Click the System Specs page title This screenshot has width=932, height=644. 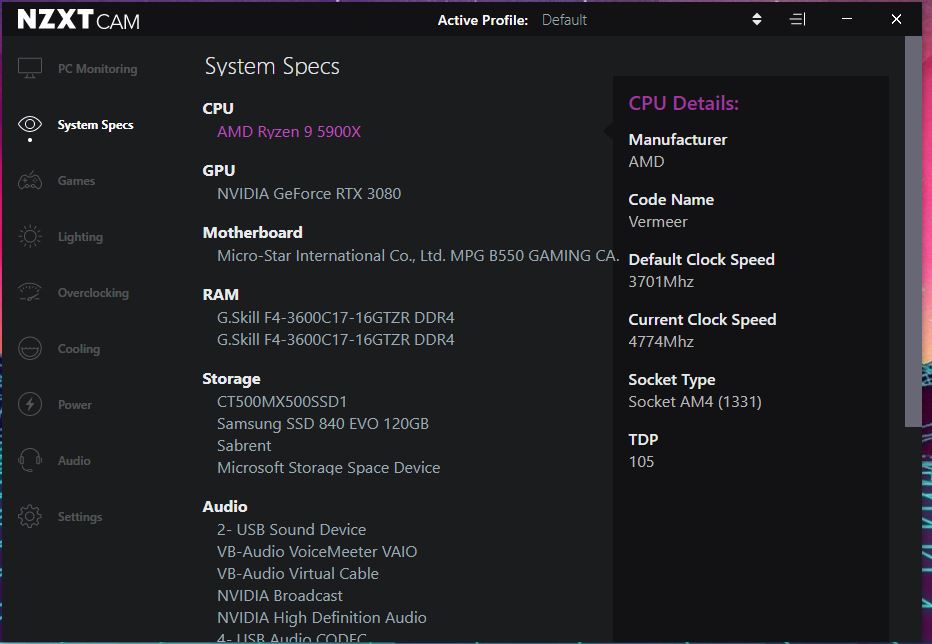(272, 66)
